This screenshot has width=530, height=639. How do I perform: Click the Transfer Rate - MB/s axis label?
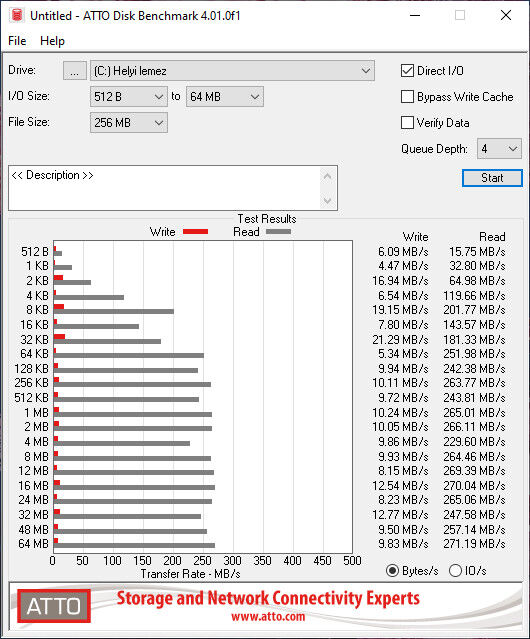tap(191, 574)
